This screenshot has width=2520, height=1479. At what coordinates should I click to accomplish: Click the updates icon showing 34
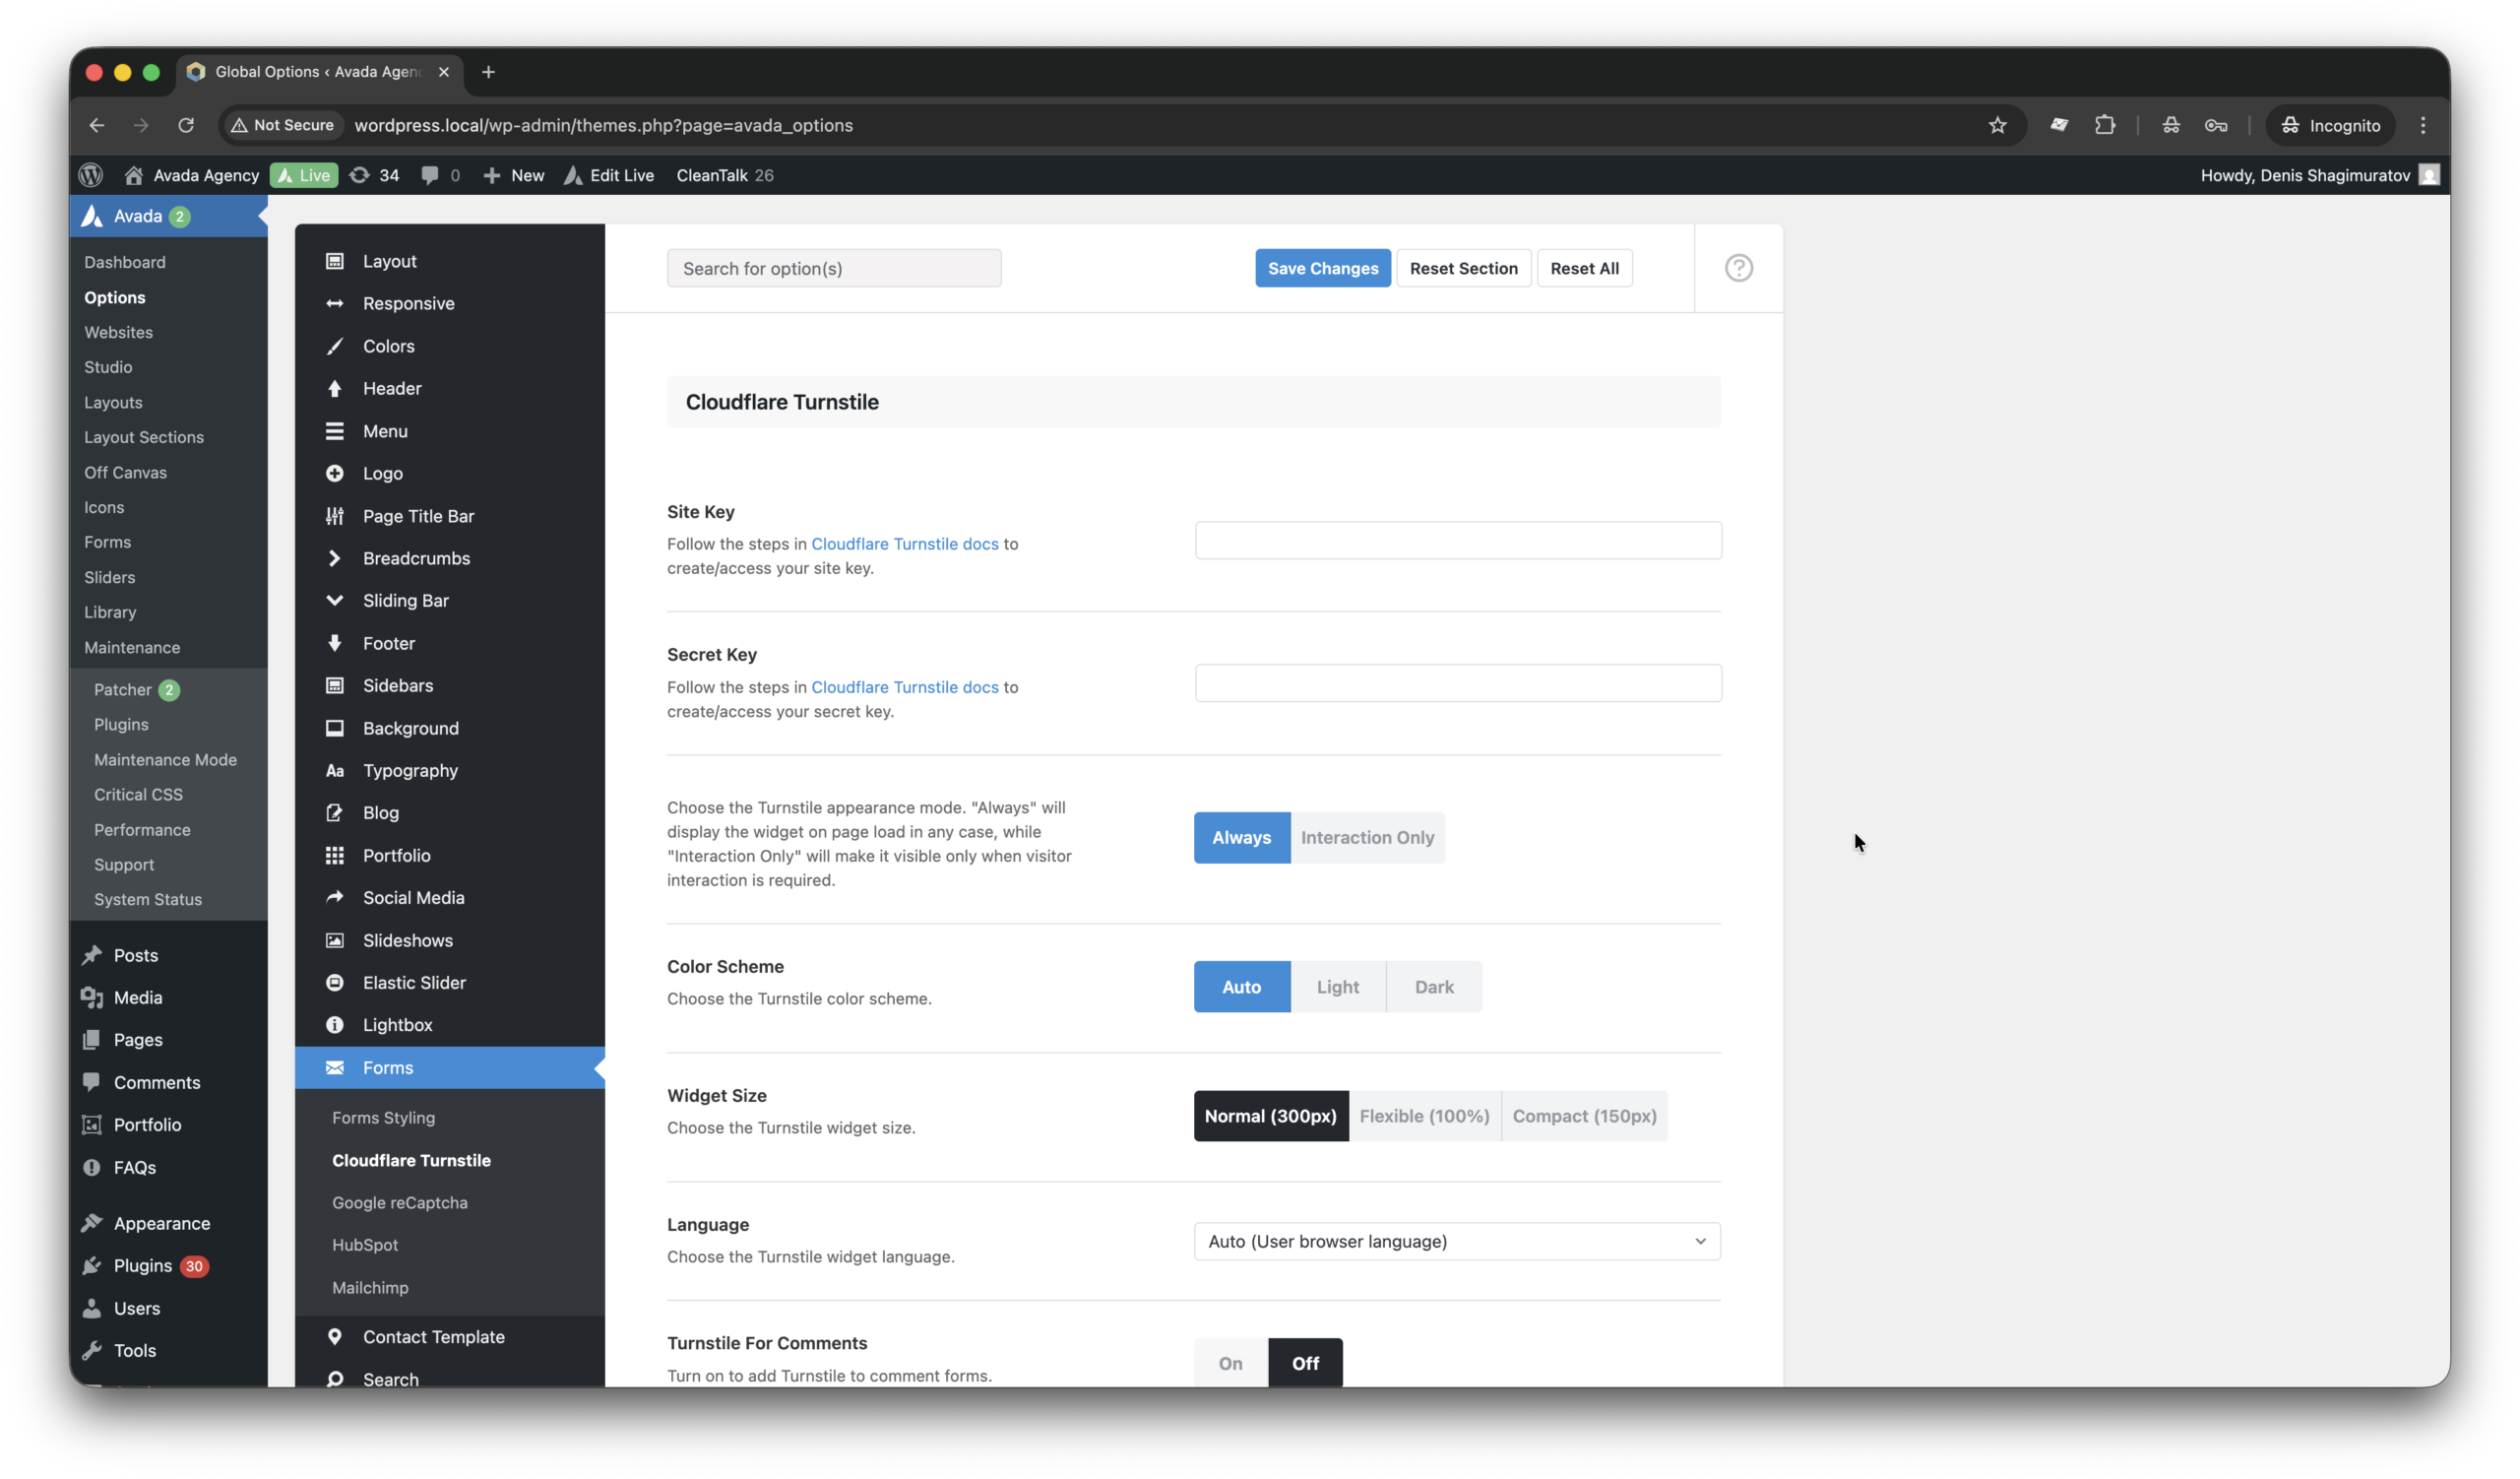point(360,175)
